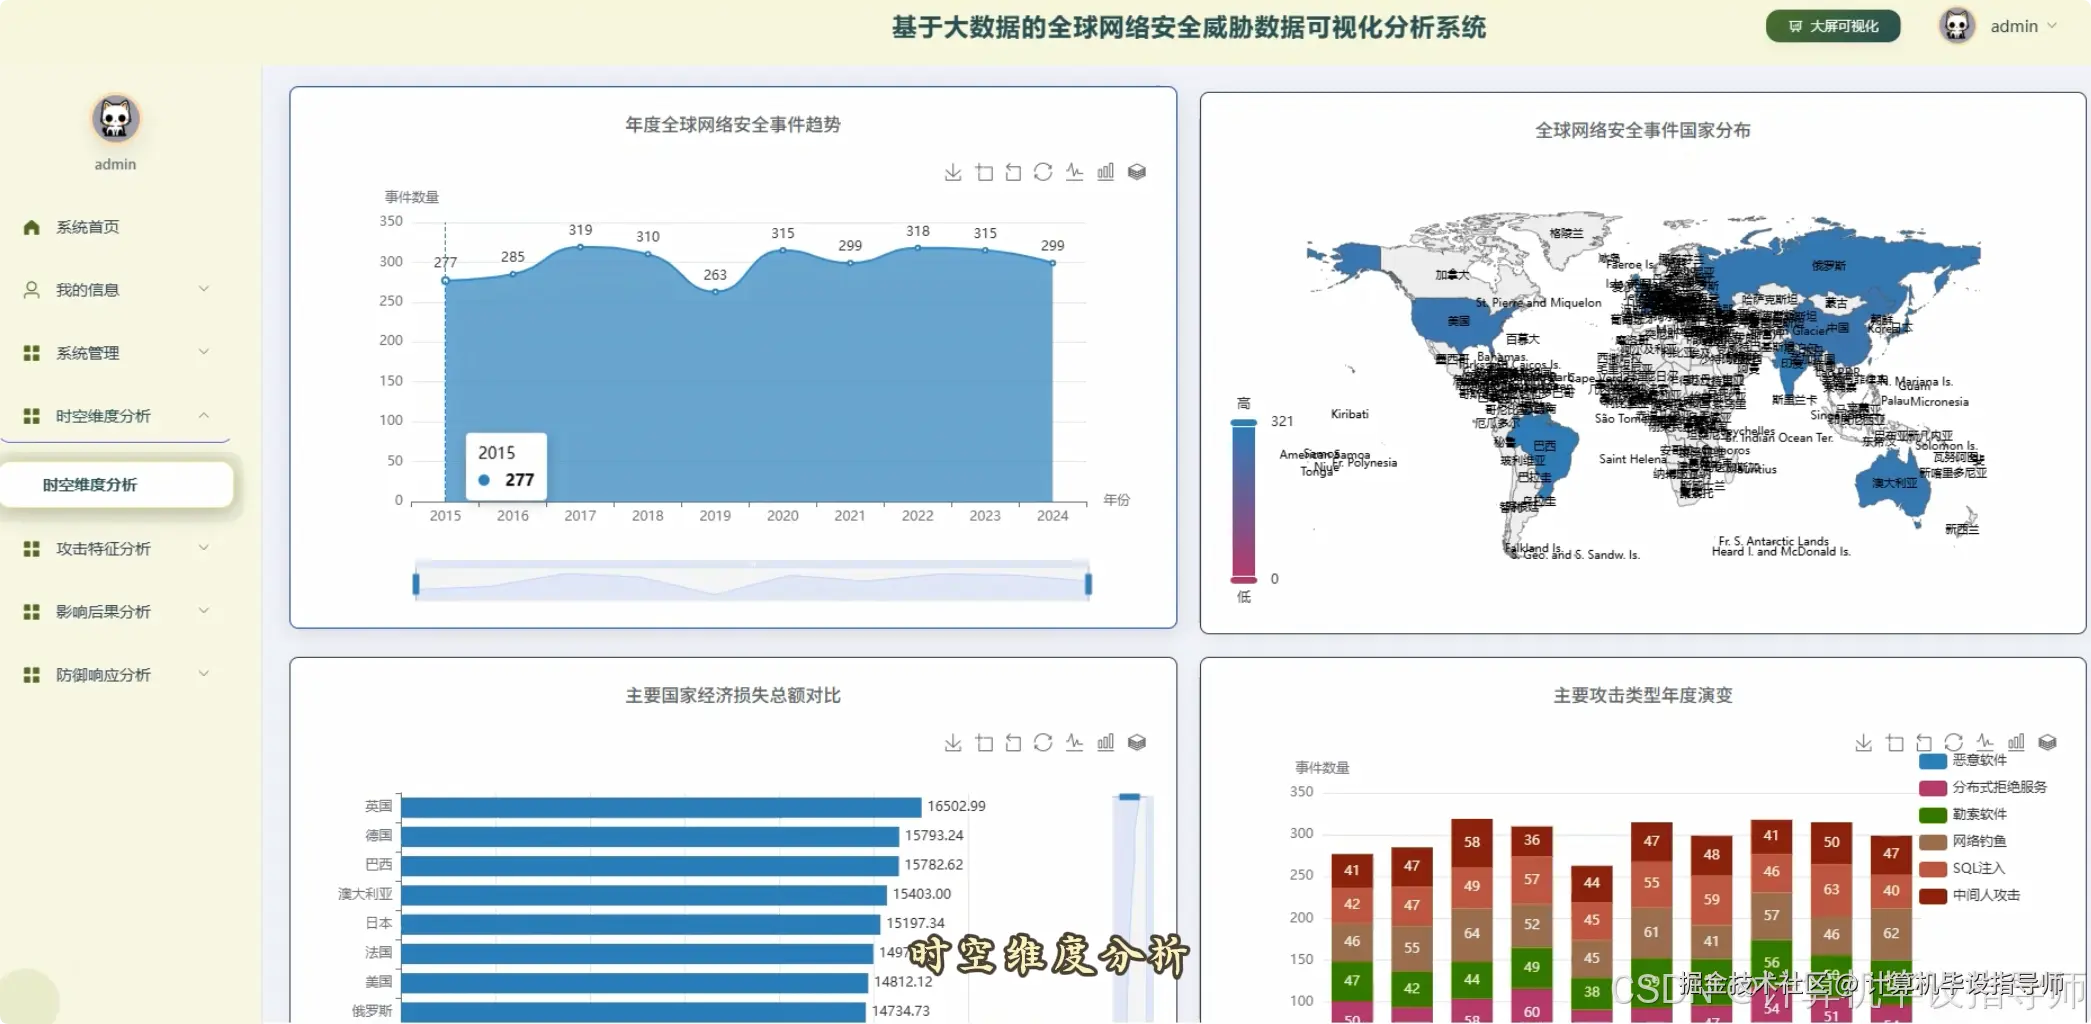Collapse the 时空维度分析 parent menu chevron
2091x1024 pixels.
click(x=204, y=415)
